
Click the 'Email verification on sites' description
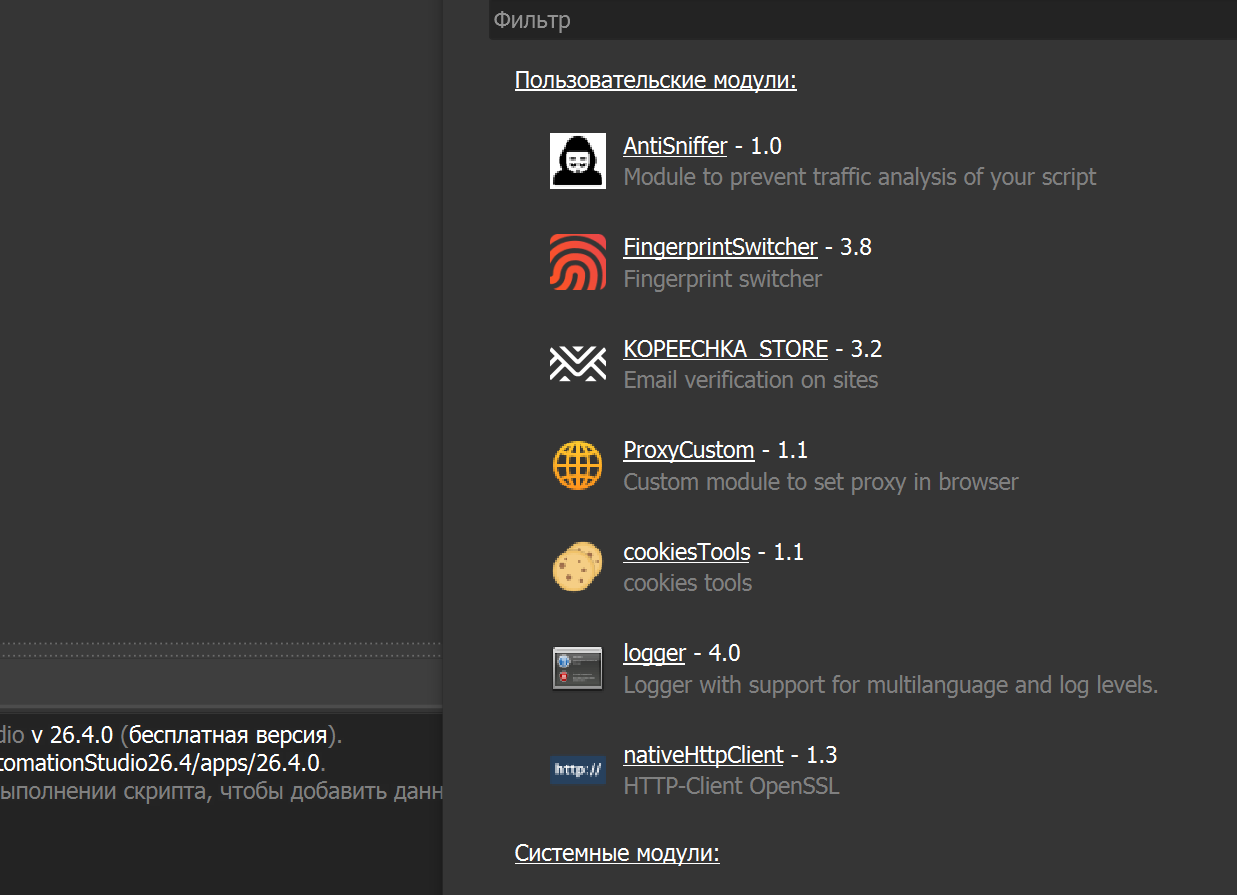[x=750, y=380]
